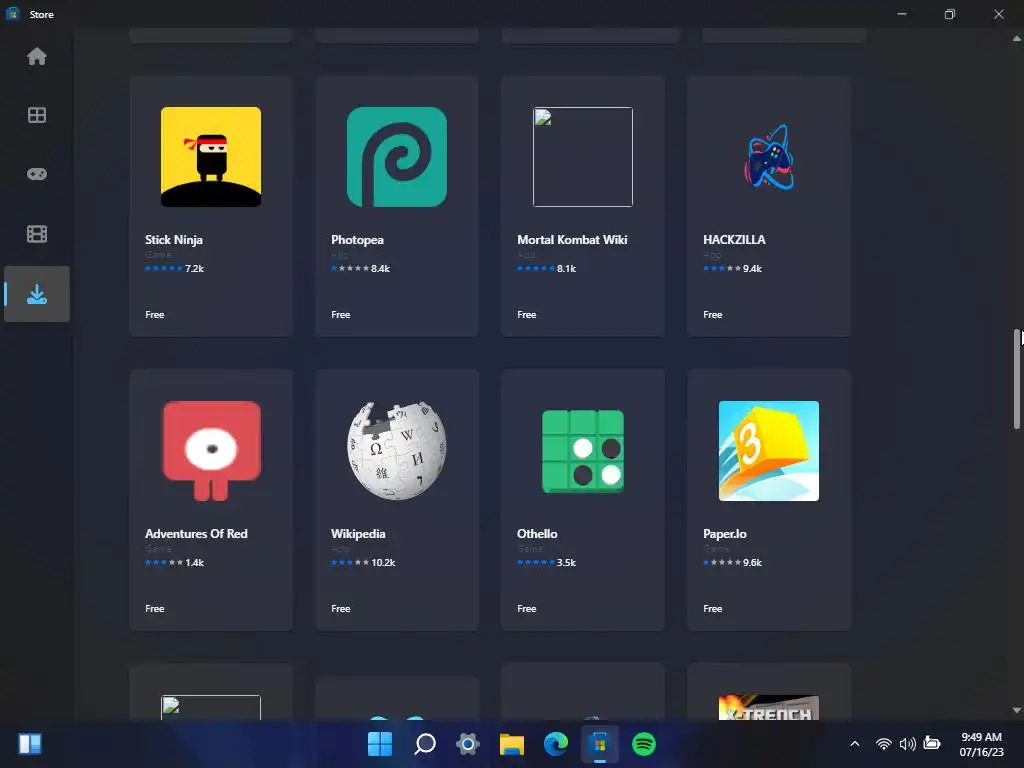Launch Microsoft Edge from taskbar
The height and width of the screenshot is (768, 1024).
(x=556, y=744)
